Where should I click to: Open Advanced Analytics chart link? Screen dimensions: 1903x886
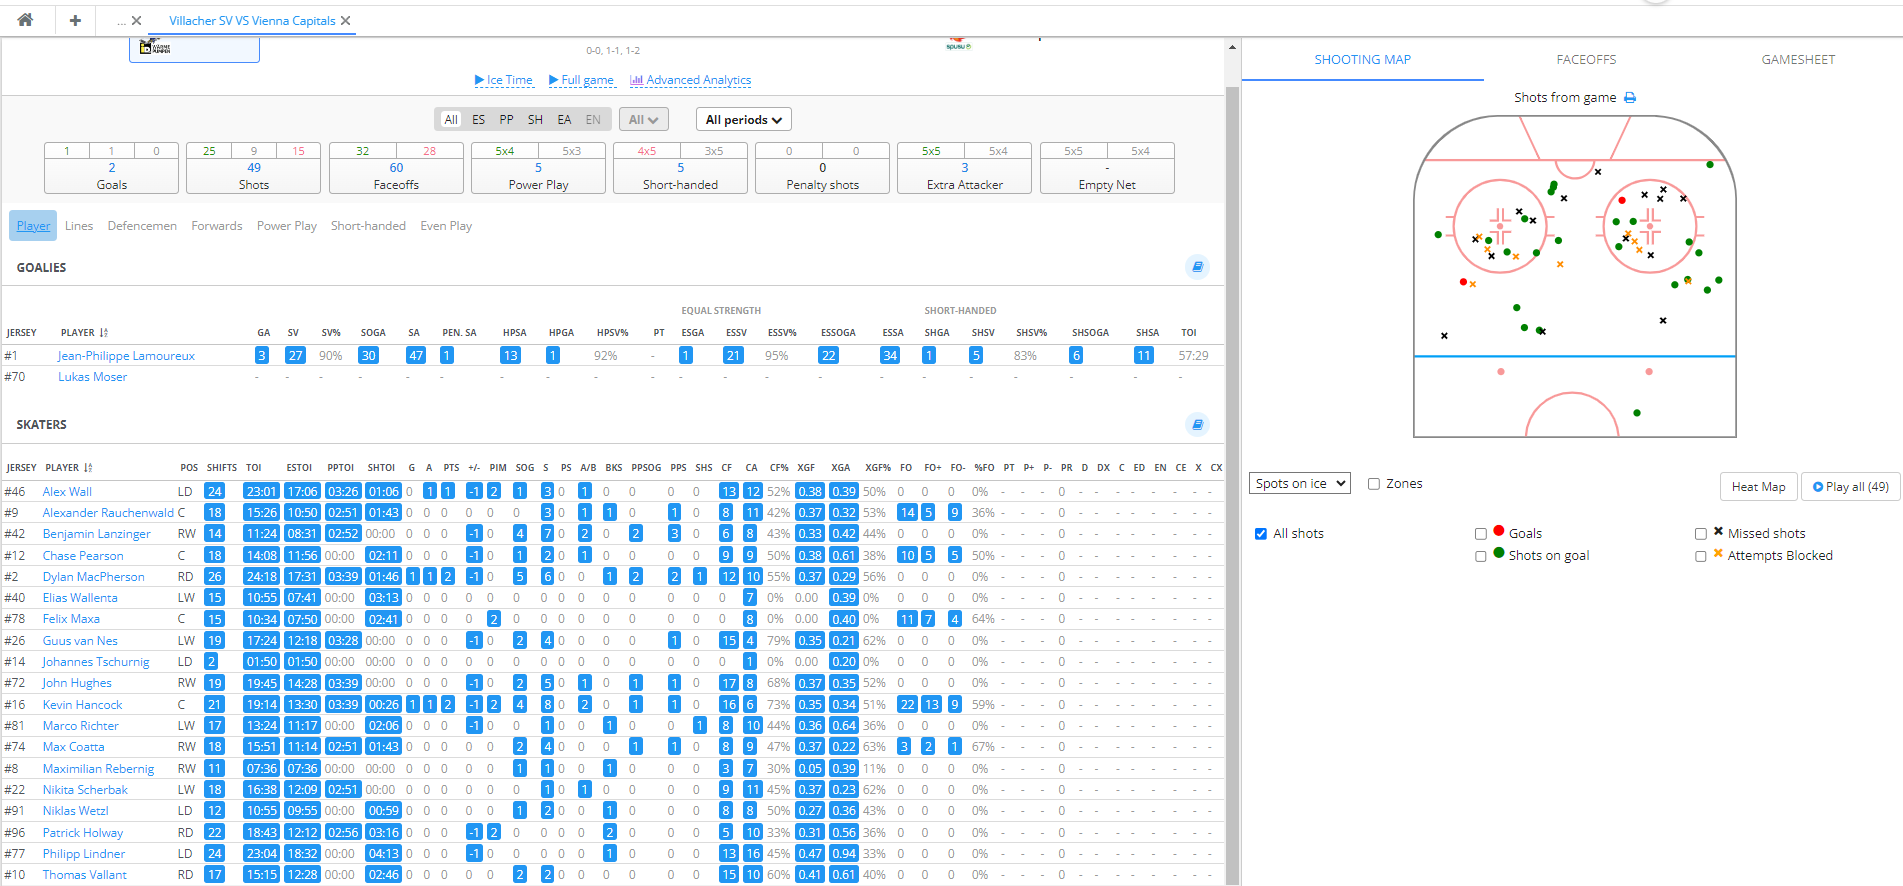click(x=690, y=80)
